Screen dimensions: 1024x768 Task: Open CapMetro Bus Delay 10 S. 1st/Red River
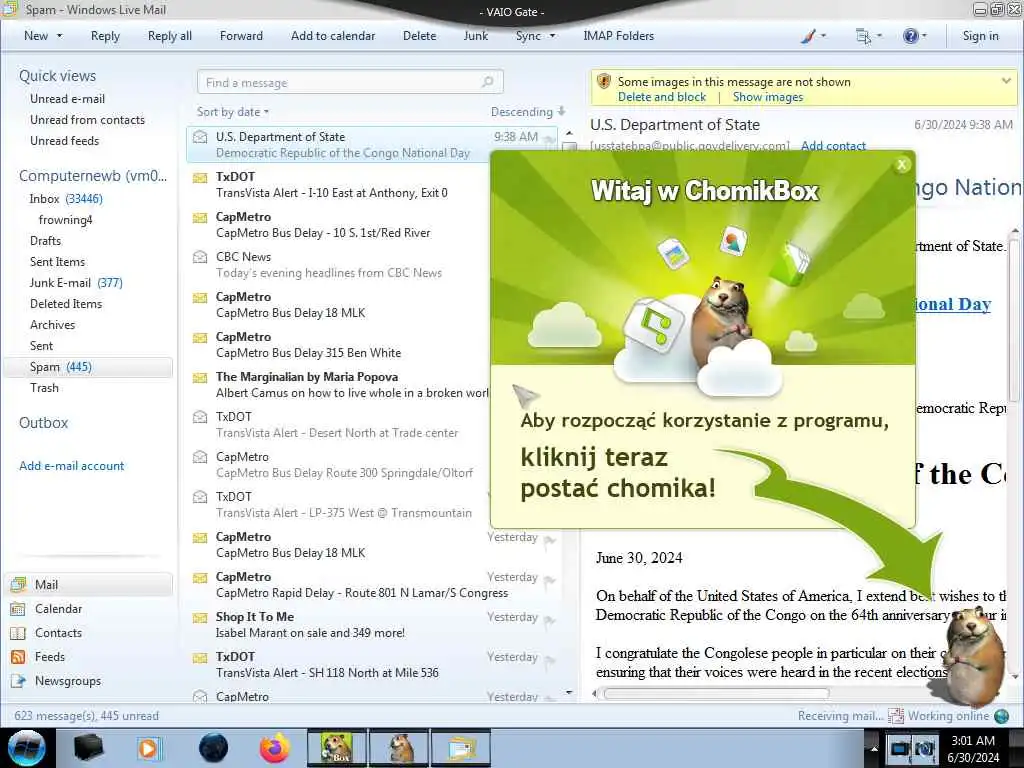[x=338, y=225]
